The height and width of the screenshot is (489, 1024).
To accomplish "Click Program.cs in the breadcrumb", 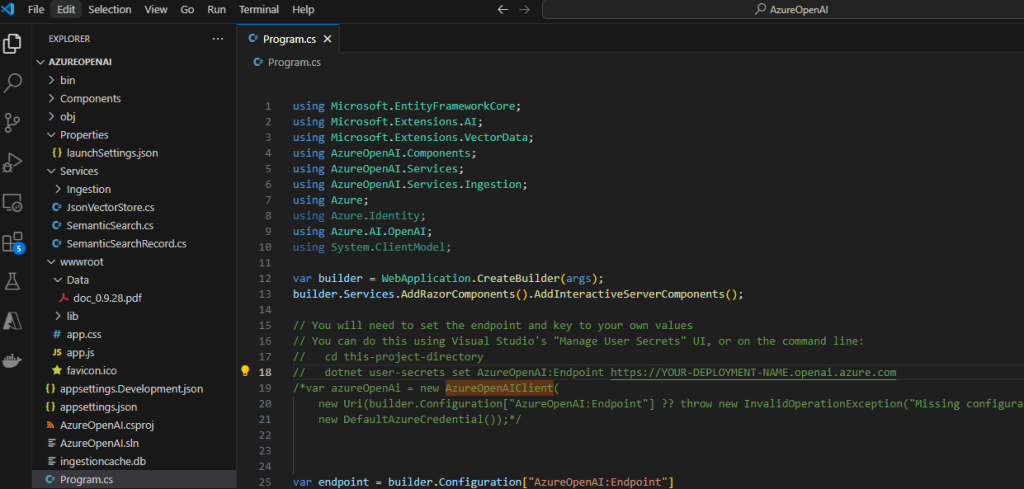I will (x=294, y=63).
